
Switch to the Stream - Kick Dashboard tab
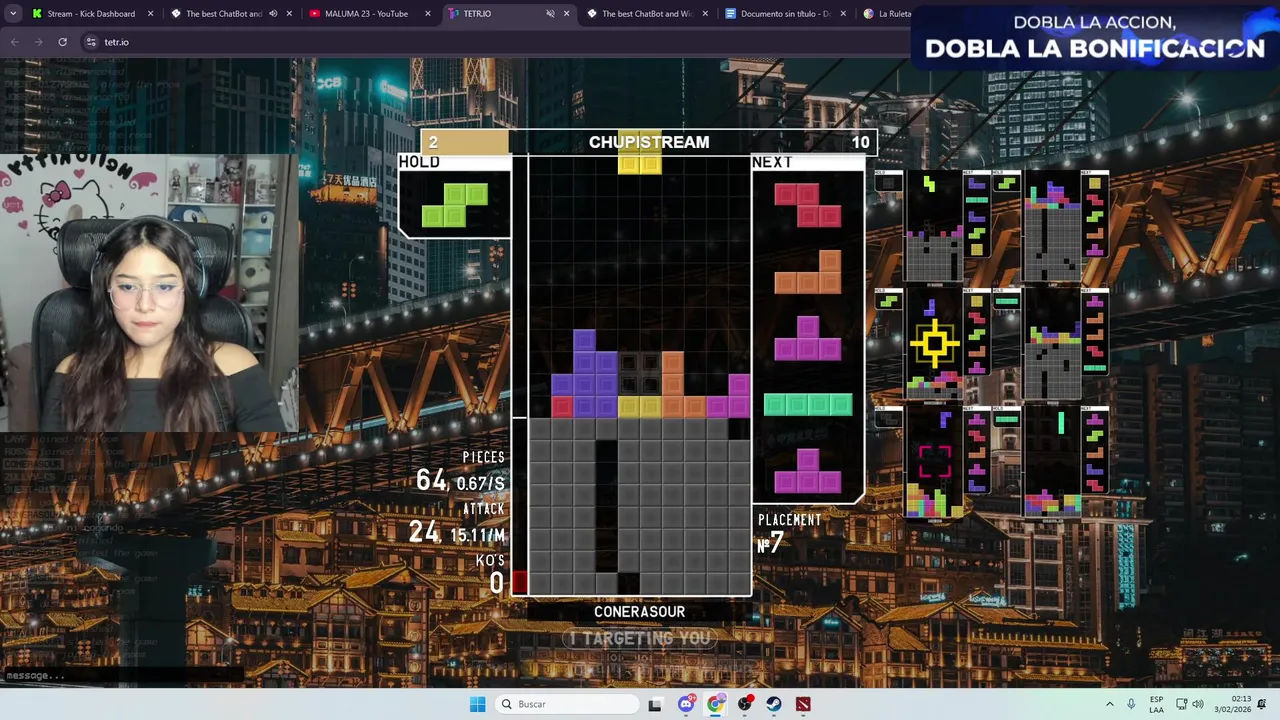92,14
